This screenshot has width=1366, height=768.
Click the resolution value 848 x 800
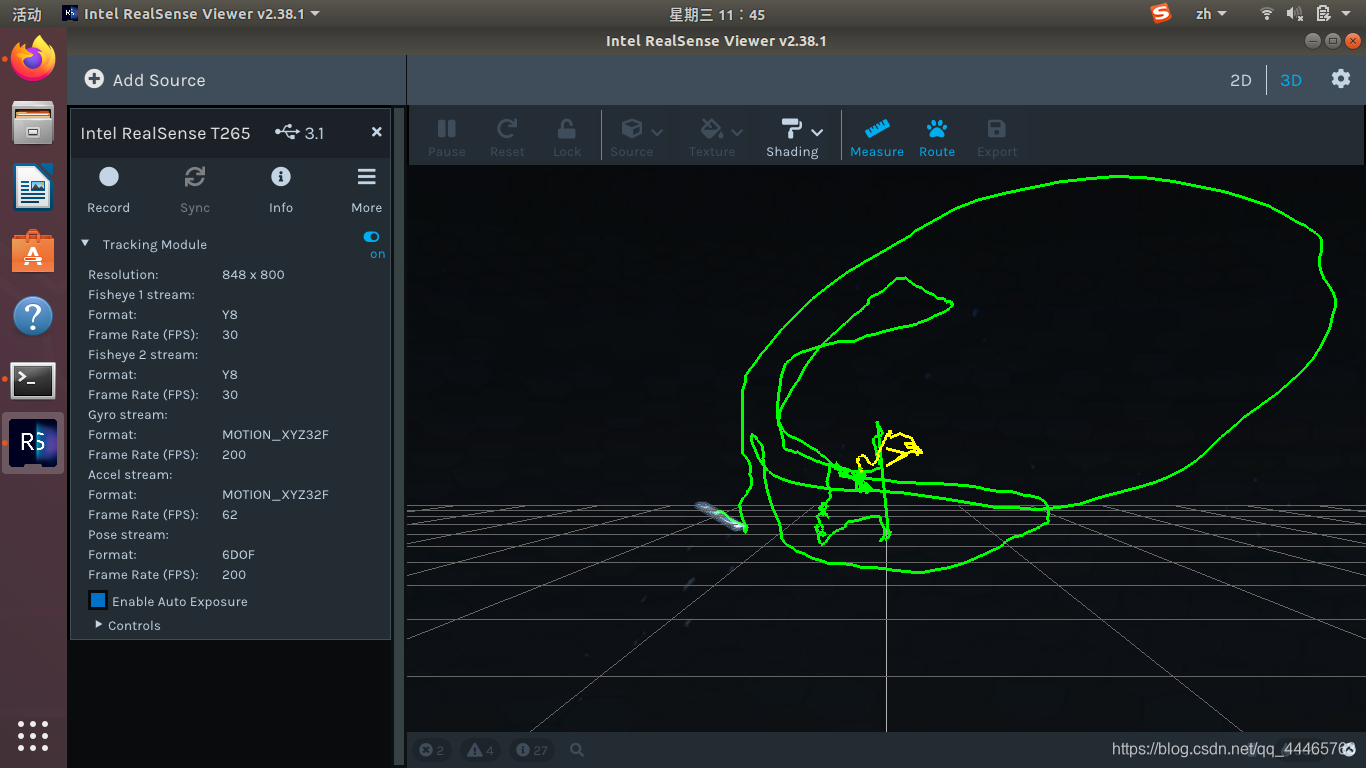coord(253,274)
